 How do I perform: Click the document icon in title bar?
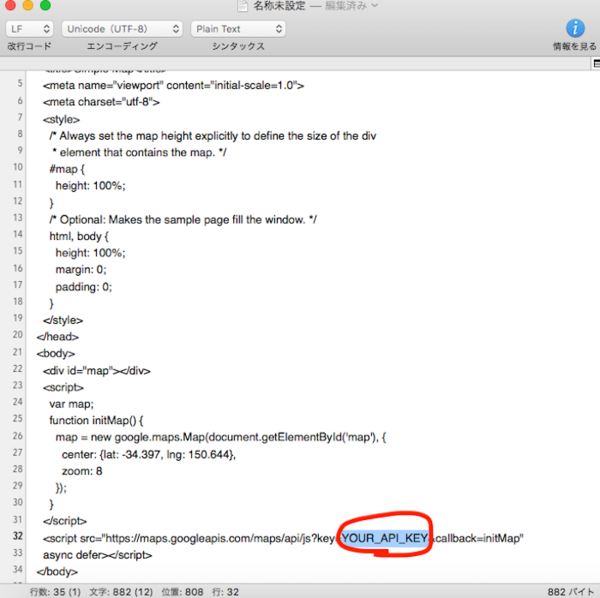[x=242, y=6]
